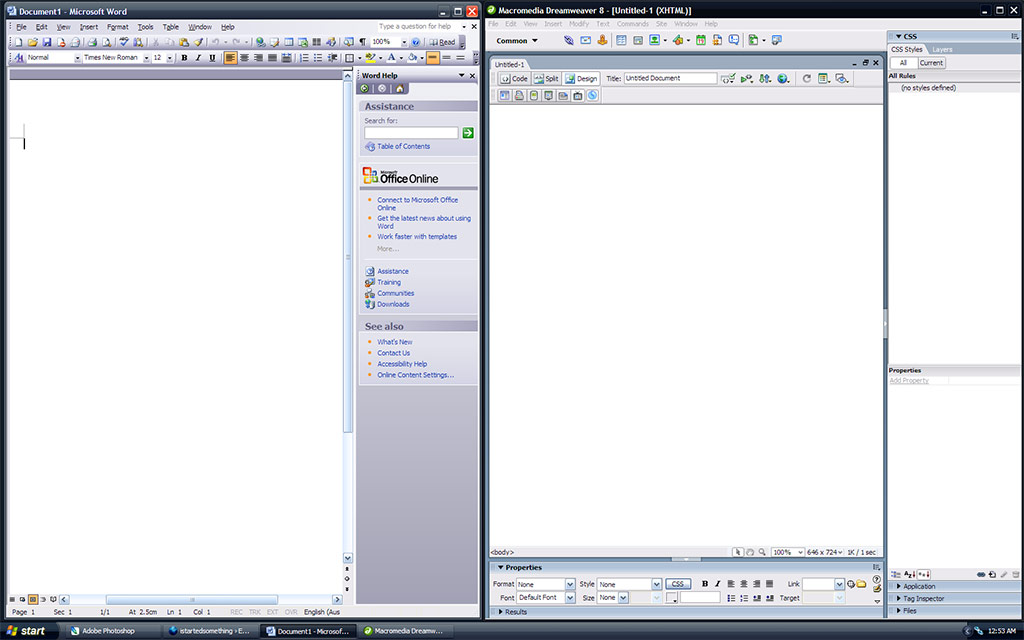Click the Table of Contents link in Word Help
1024x640 pixels.
point(404,146)
